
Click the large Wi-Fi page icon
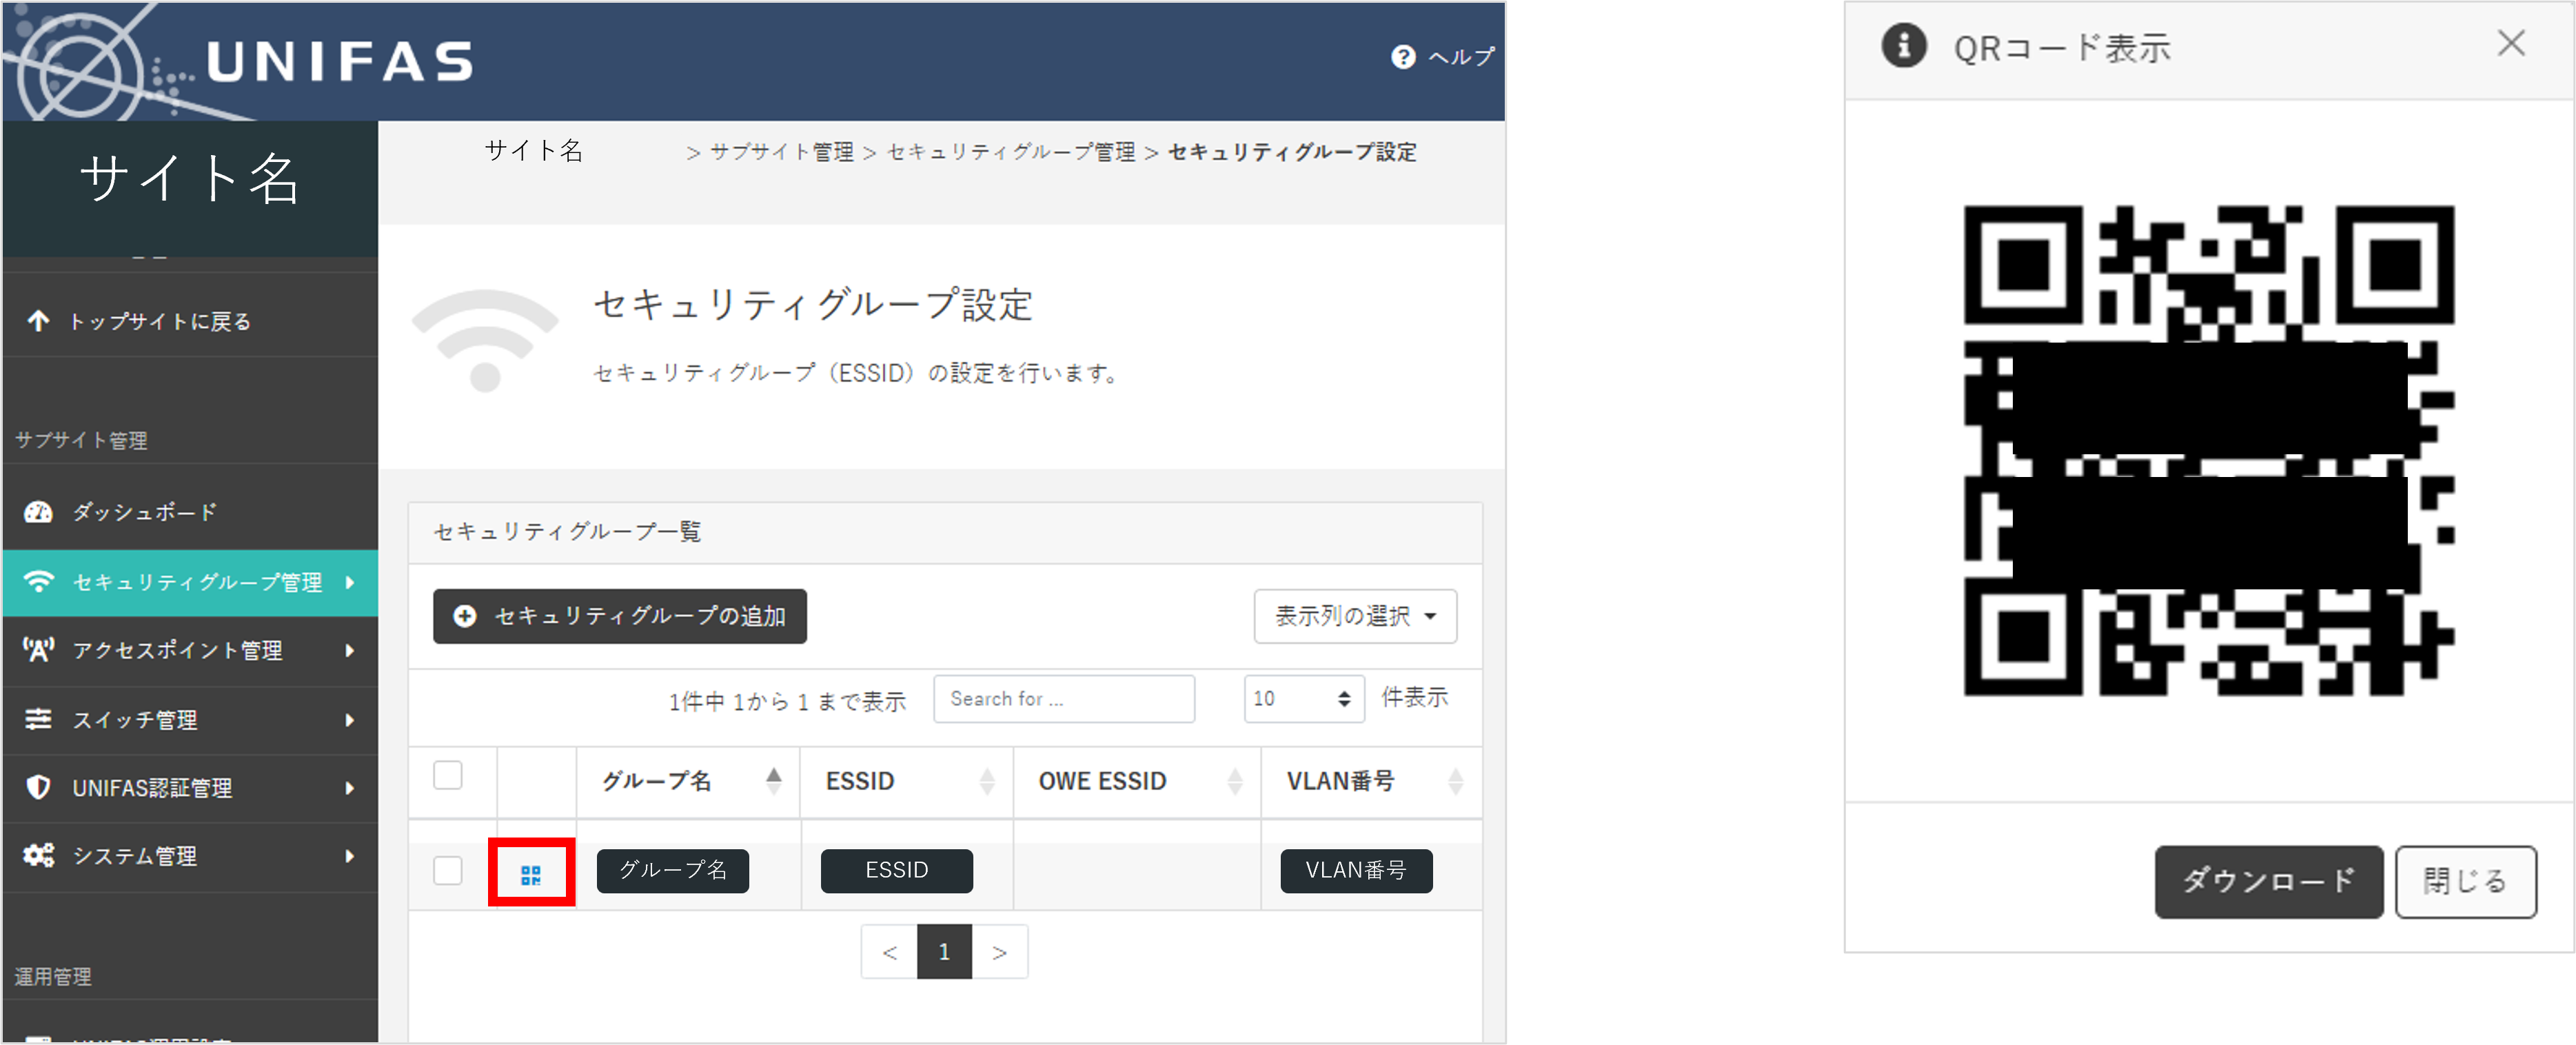[485, 340]
